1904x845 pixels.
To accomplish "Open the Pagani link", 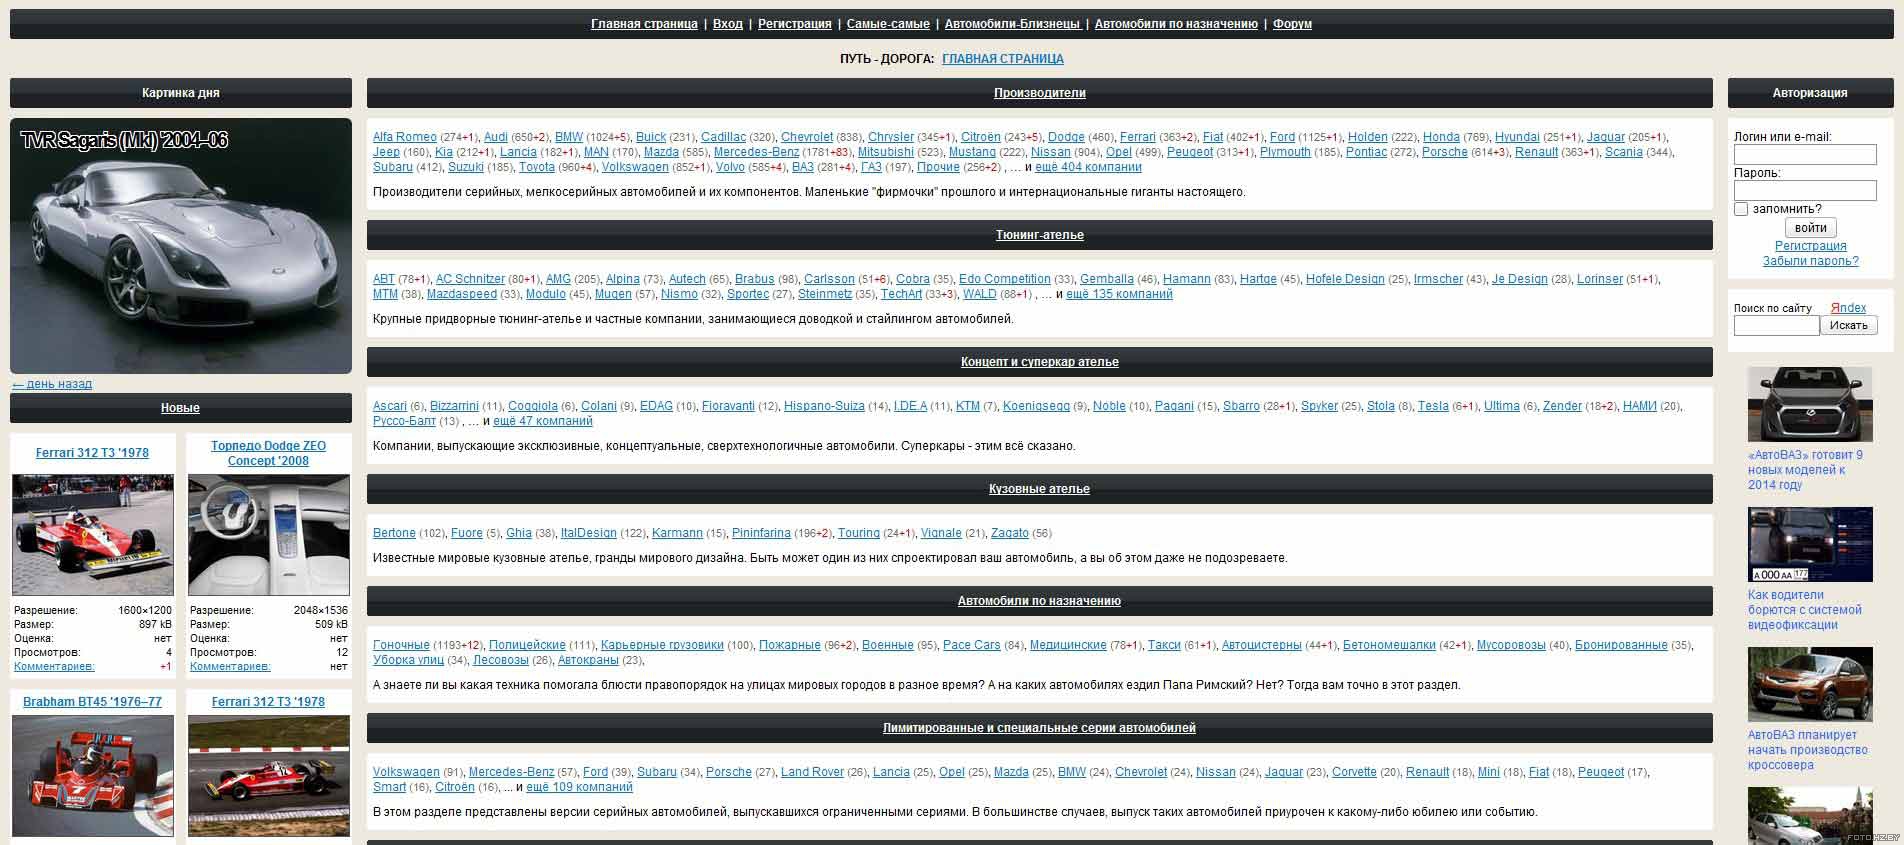I will 1174,406.
